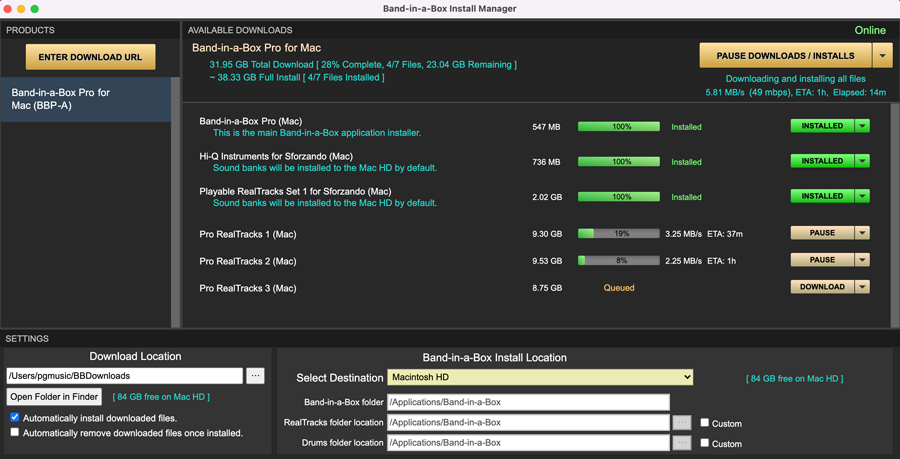Enable Automatically remove downloaded files once installed
Image resolution: width=900 pixels, height=459 pixels.
[x=15, y=432]
